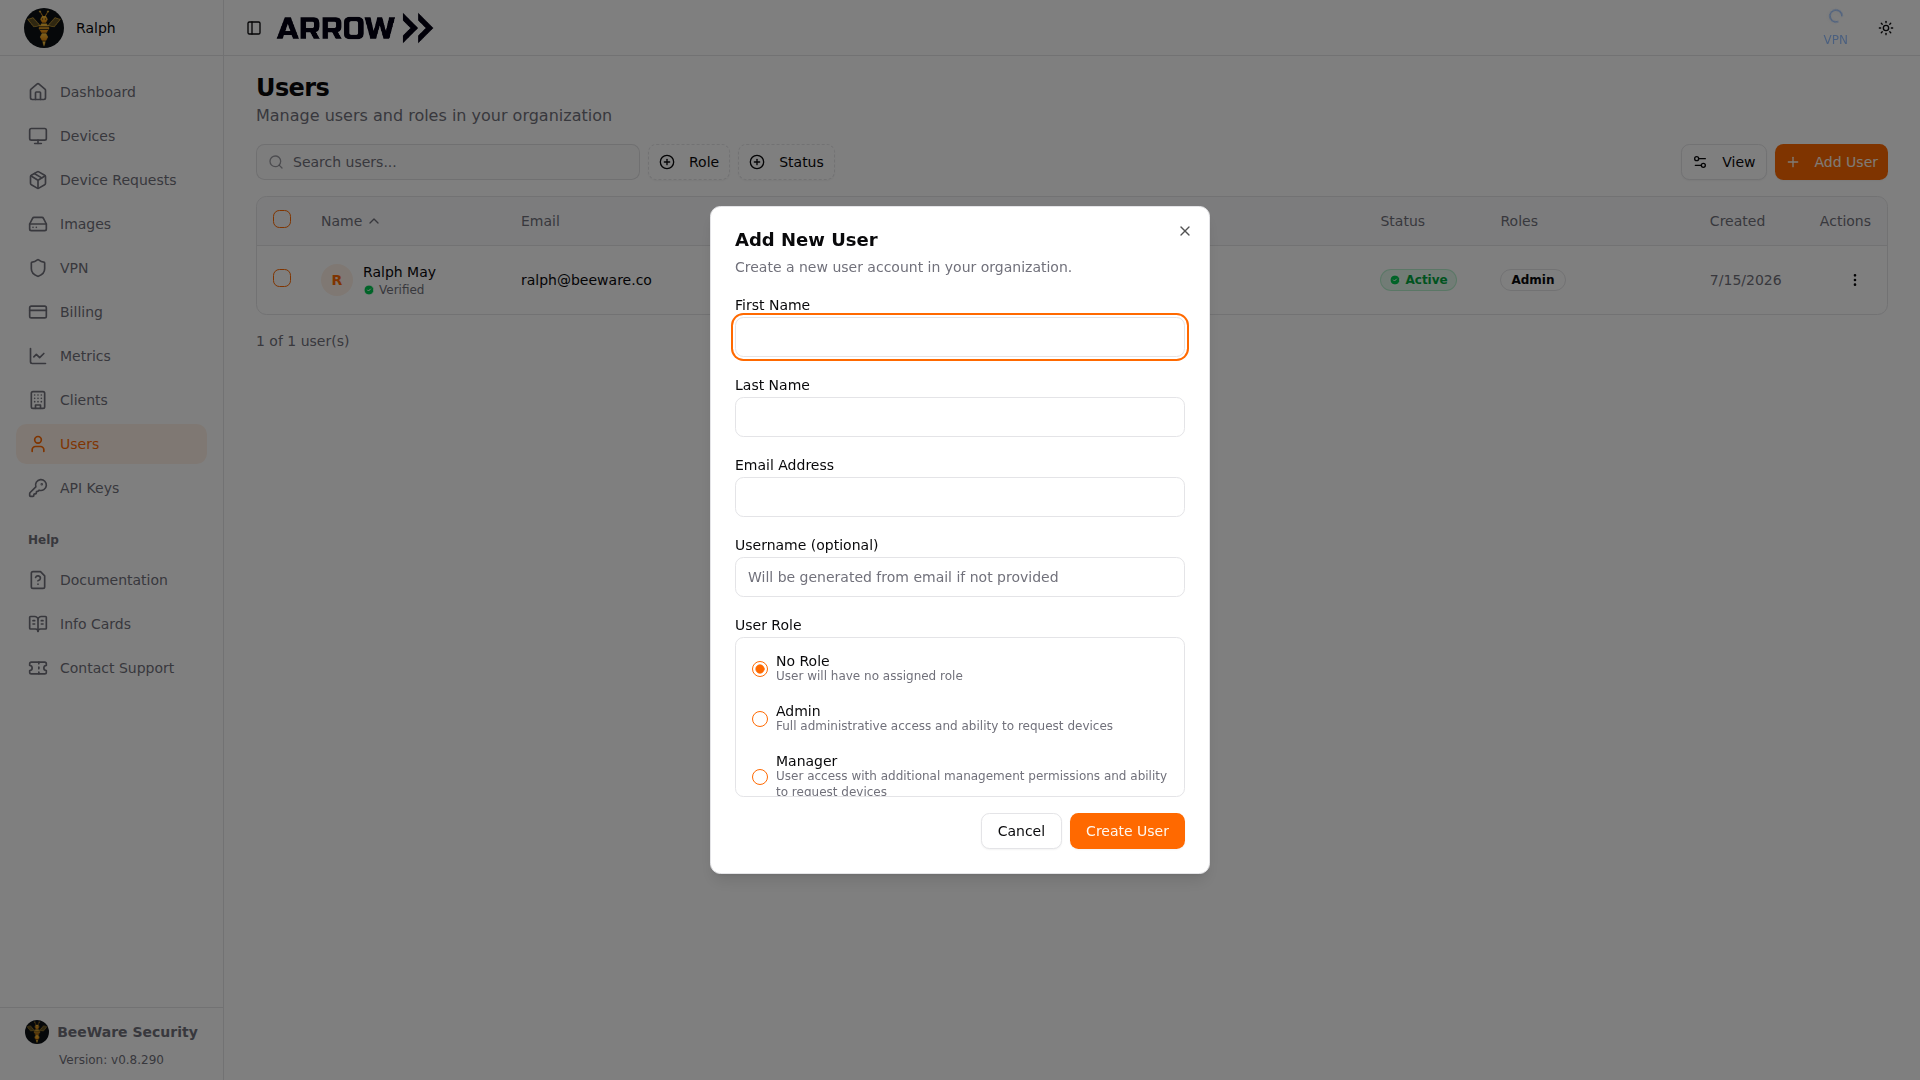Viewport: 1920px width, 1080px height.
Task: Click the Create User button
Action: point(1127,831)
